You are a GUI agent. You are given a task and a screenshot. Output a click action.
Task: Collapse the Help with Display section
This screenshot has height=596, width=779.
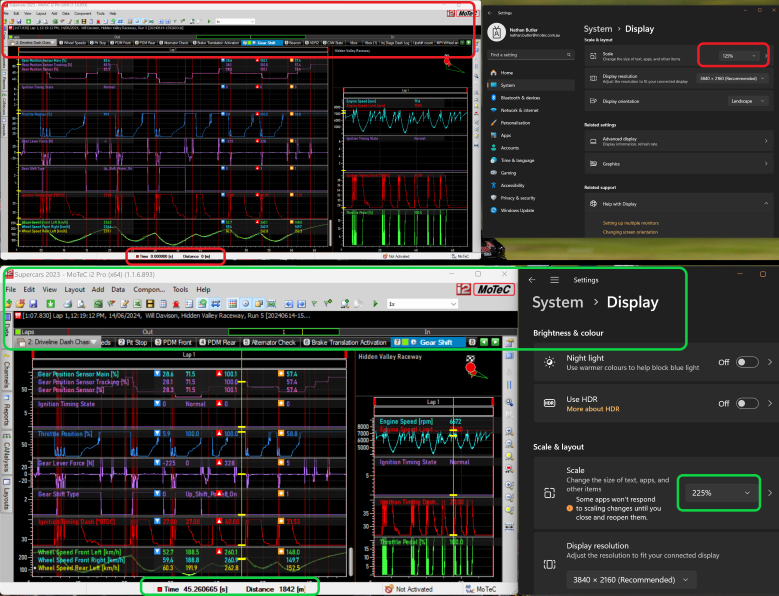pyautogui.click(x=766, y=204)
